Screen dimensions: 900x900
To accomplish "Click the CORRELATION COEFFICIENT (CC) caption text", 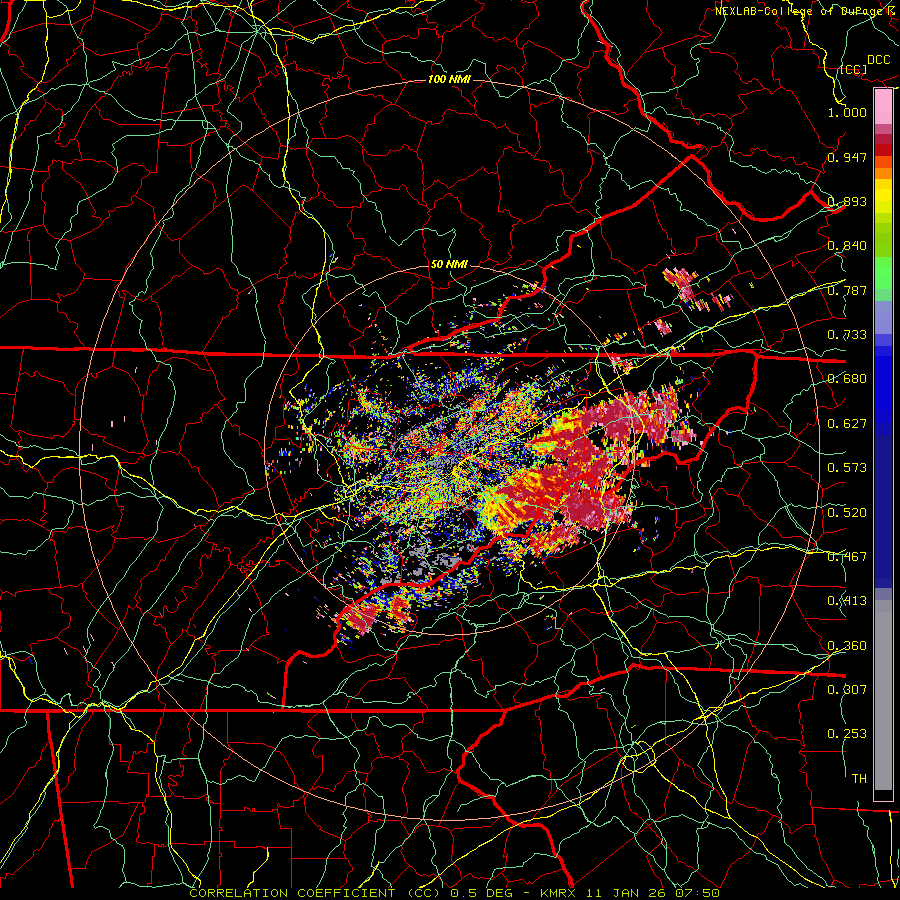I will pos(316,893).
